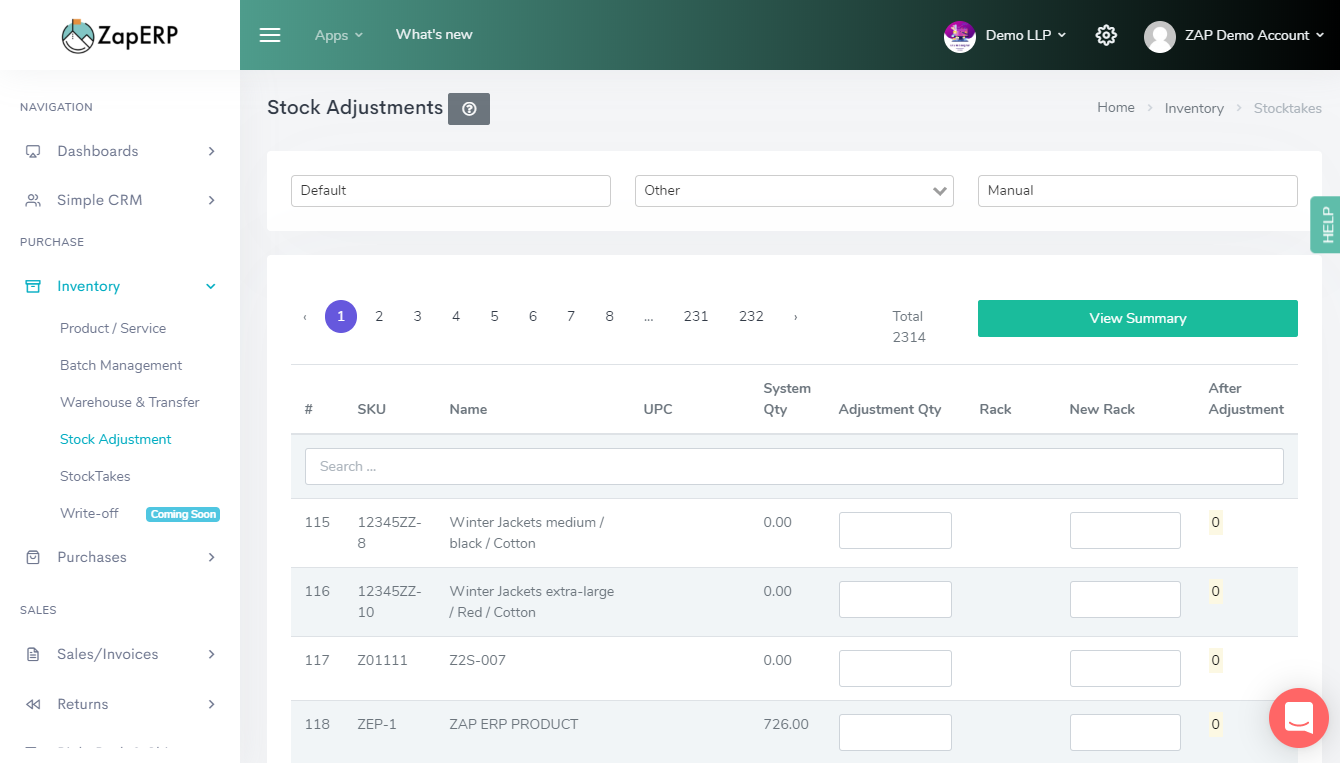Go to pagination page 5
This screenshot has width=1340, height=763.
[494, 316]
